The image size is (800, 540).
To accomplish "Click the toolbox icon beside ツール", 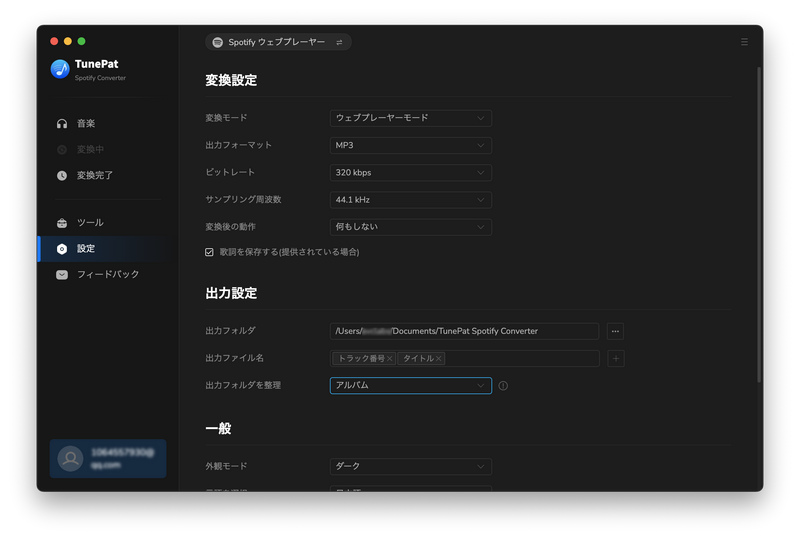I will (x=62, y=223).
